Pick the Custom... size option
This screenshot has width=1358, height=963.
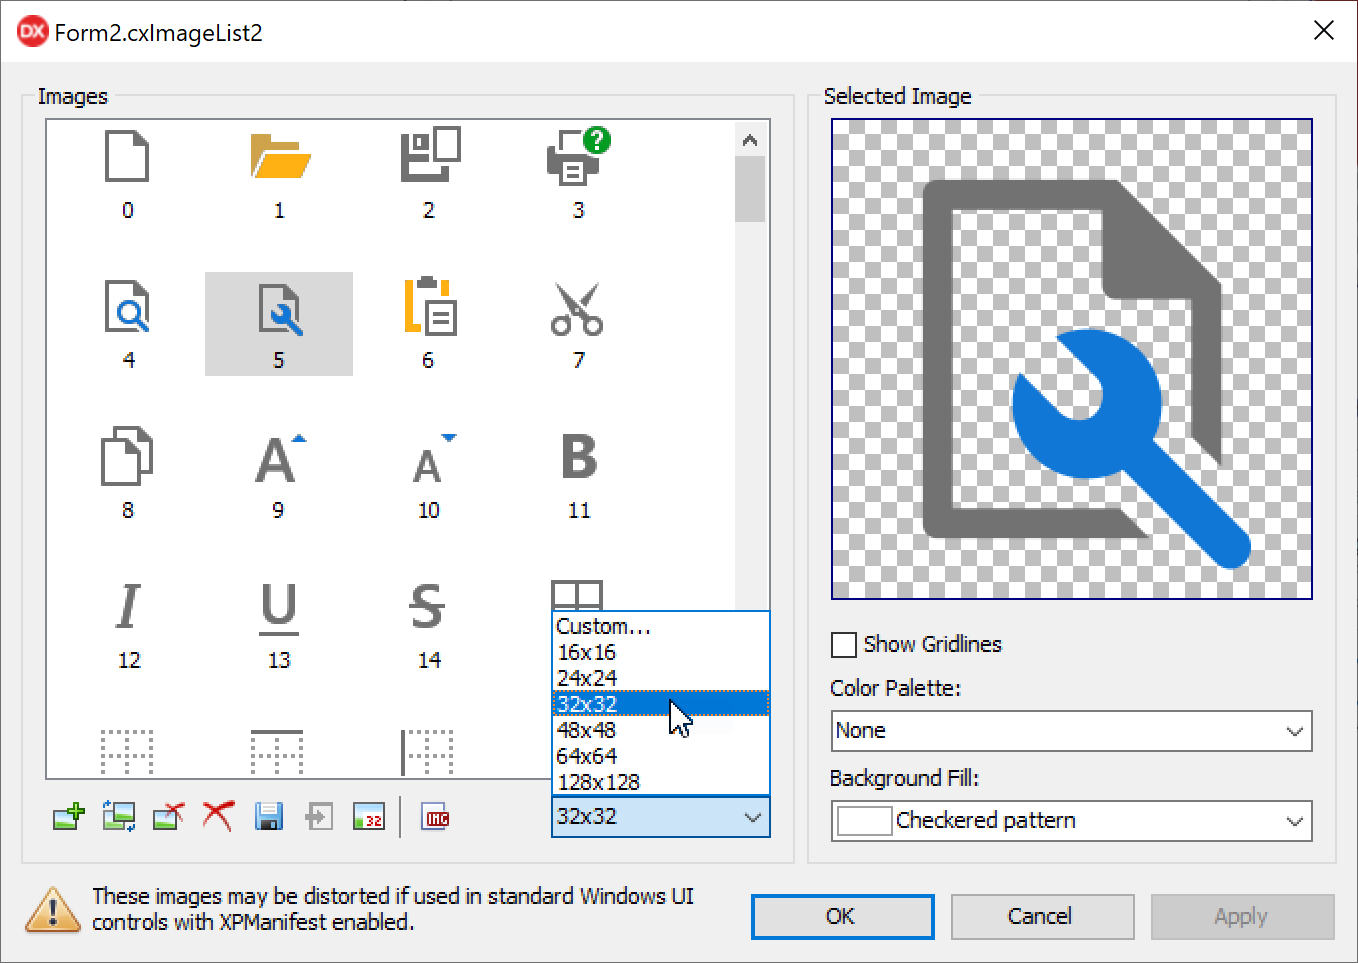pyautogui.click(x=603, y=626)
